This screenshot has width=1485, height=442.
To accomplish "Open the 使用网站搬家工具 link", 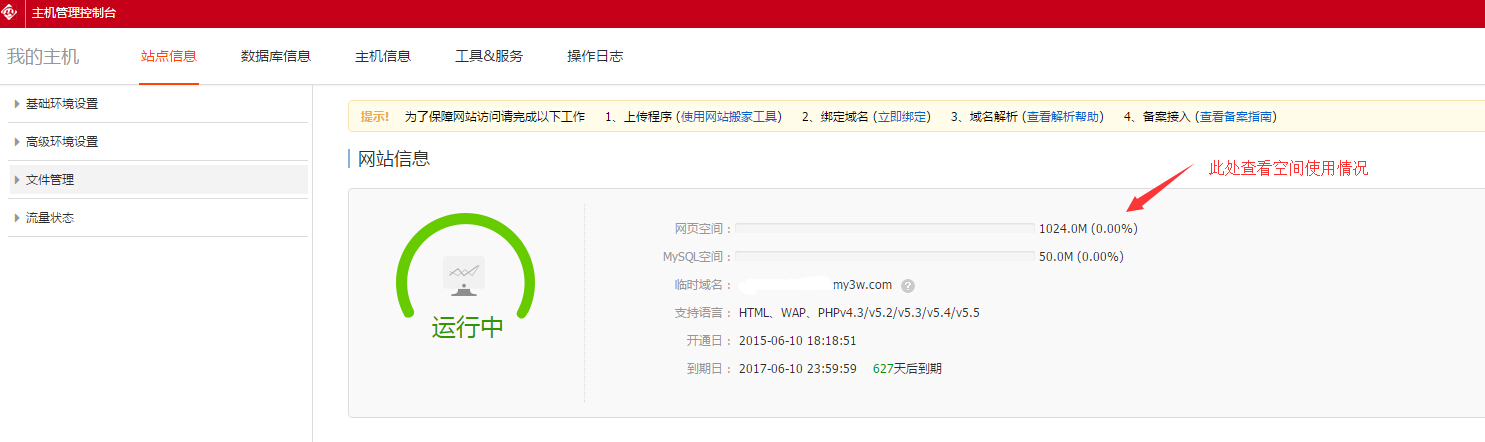I will (x=729, y=117).
